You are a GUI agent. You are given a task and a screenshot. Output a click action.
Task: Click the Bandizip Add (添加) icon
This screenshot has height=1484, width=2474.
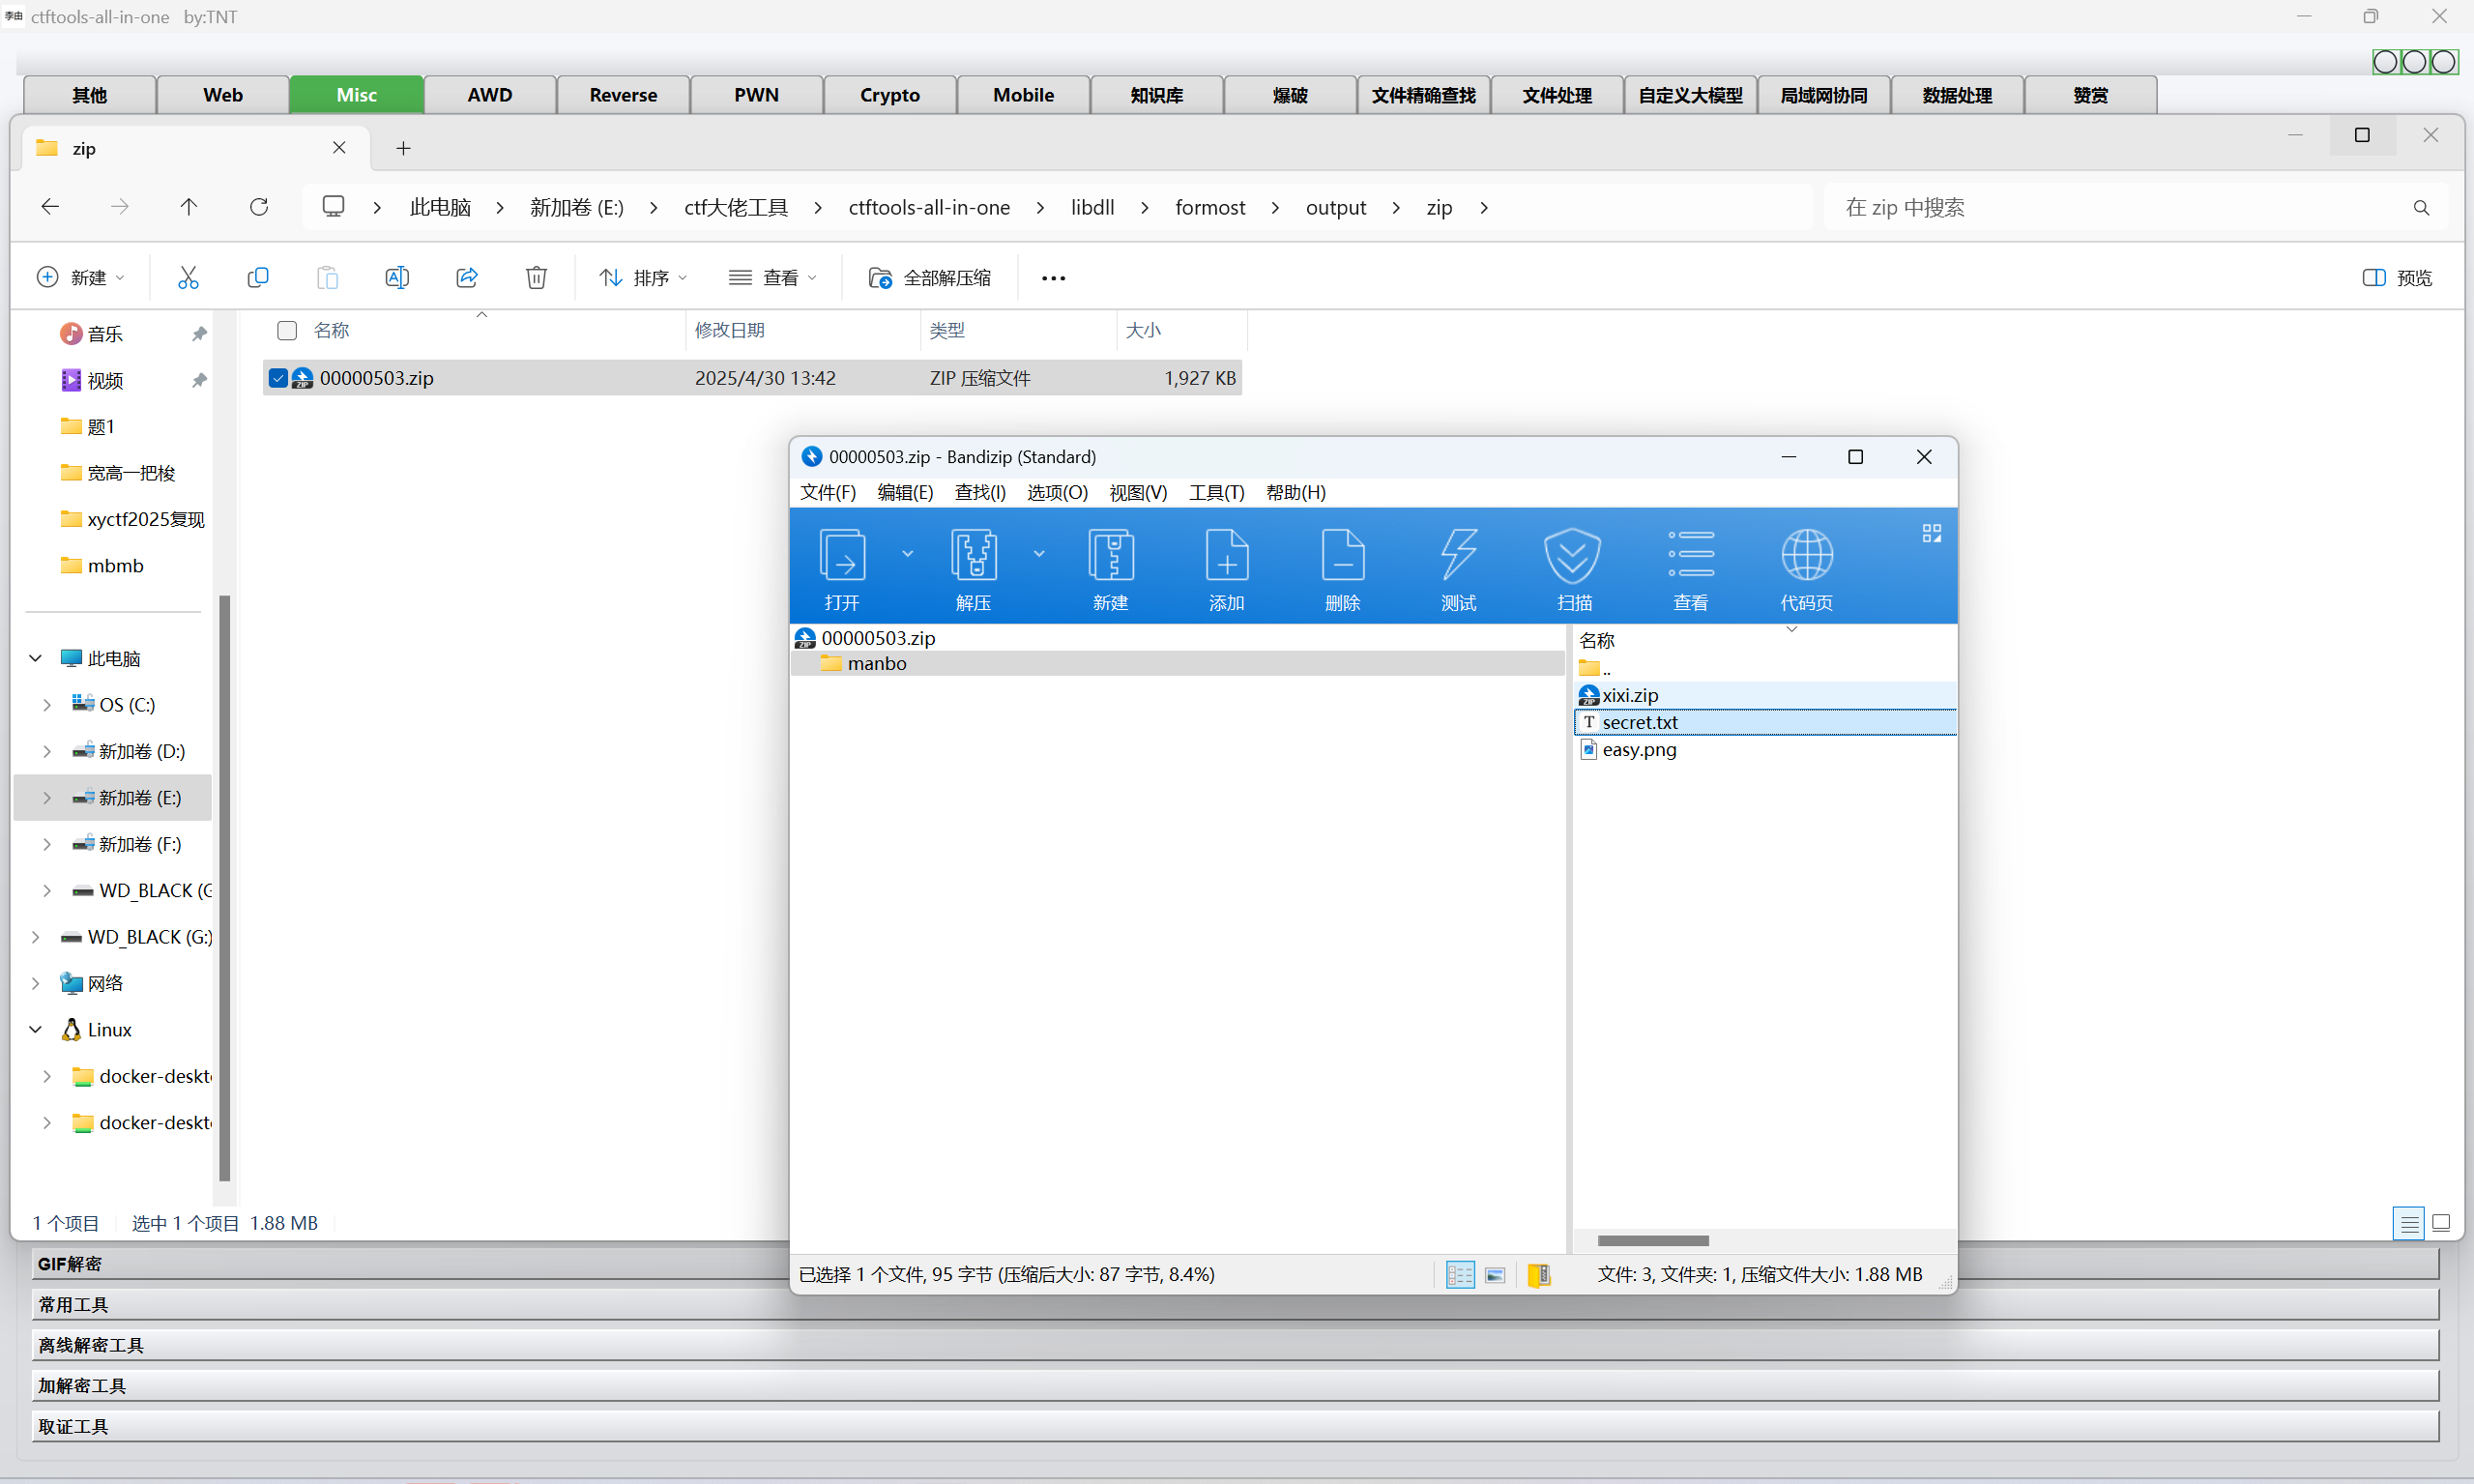[1227, 555]
